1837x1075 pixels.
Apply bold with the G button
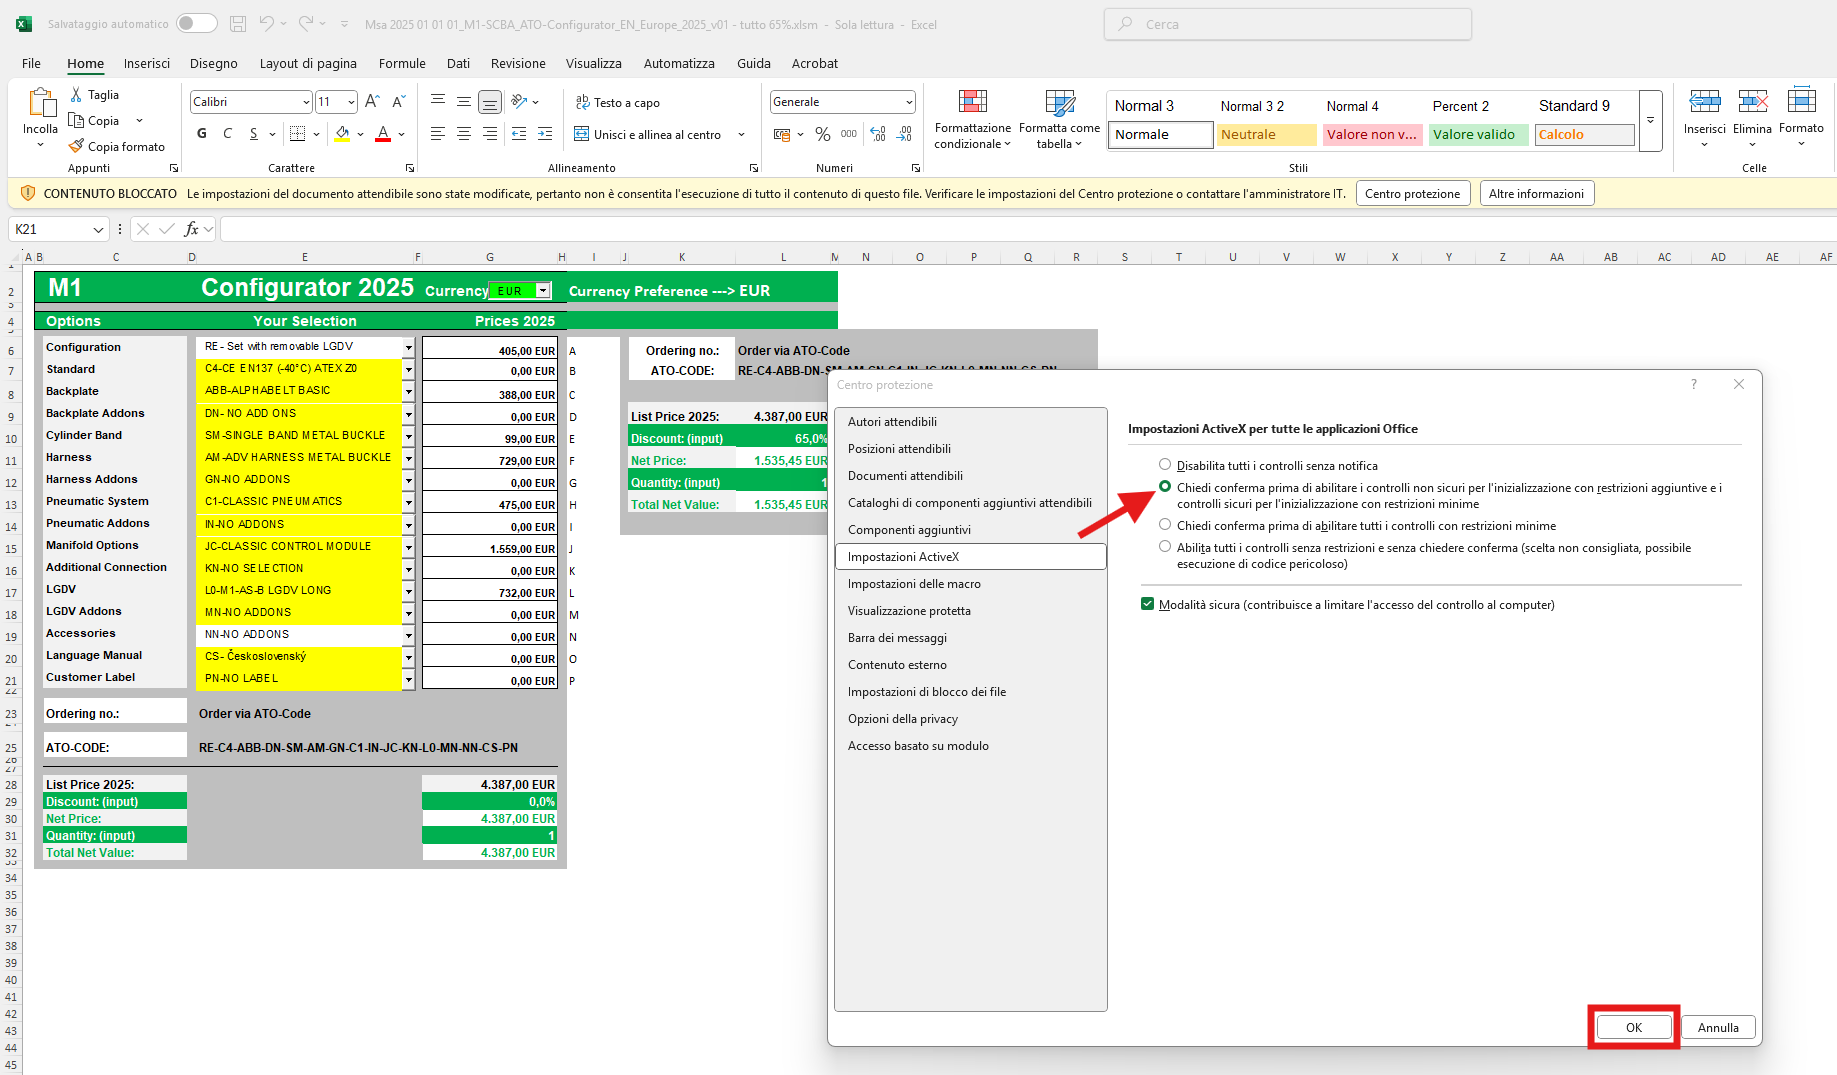[202, 134]
